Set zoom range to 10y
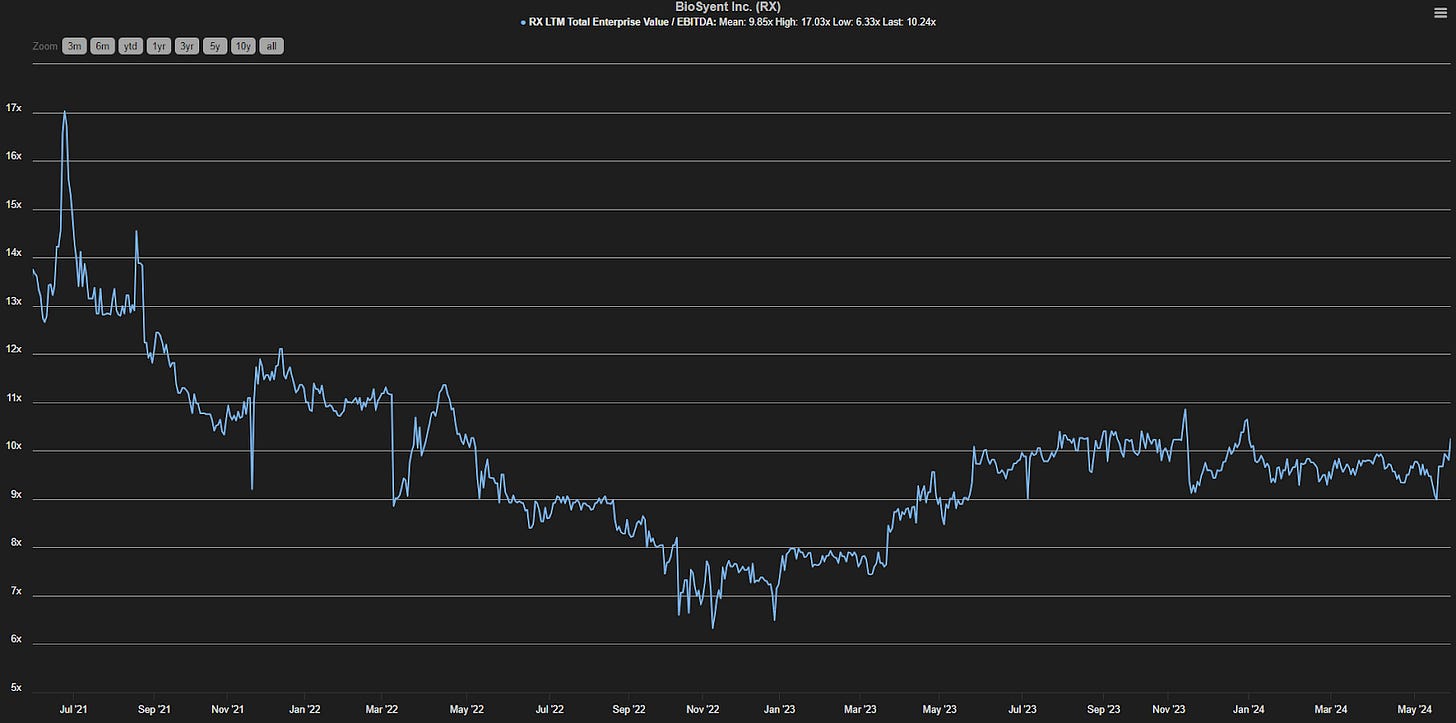1456x723 pixels. [243, 46]
